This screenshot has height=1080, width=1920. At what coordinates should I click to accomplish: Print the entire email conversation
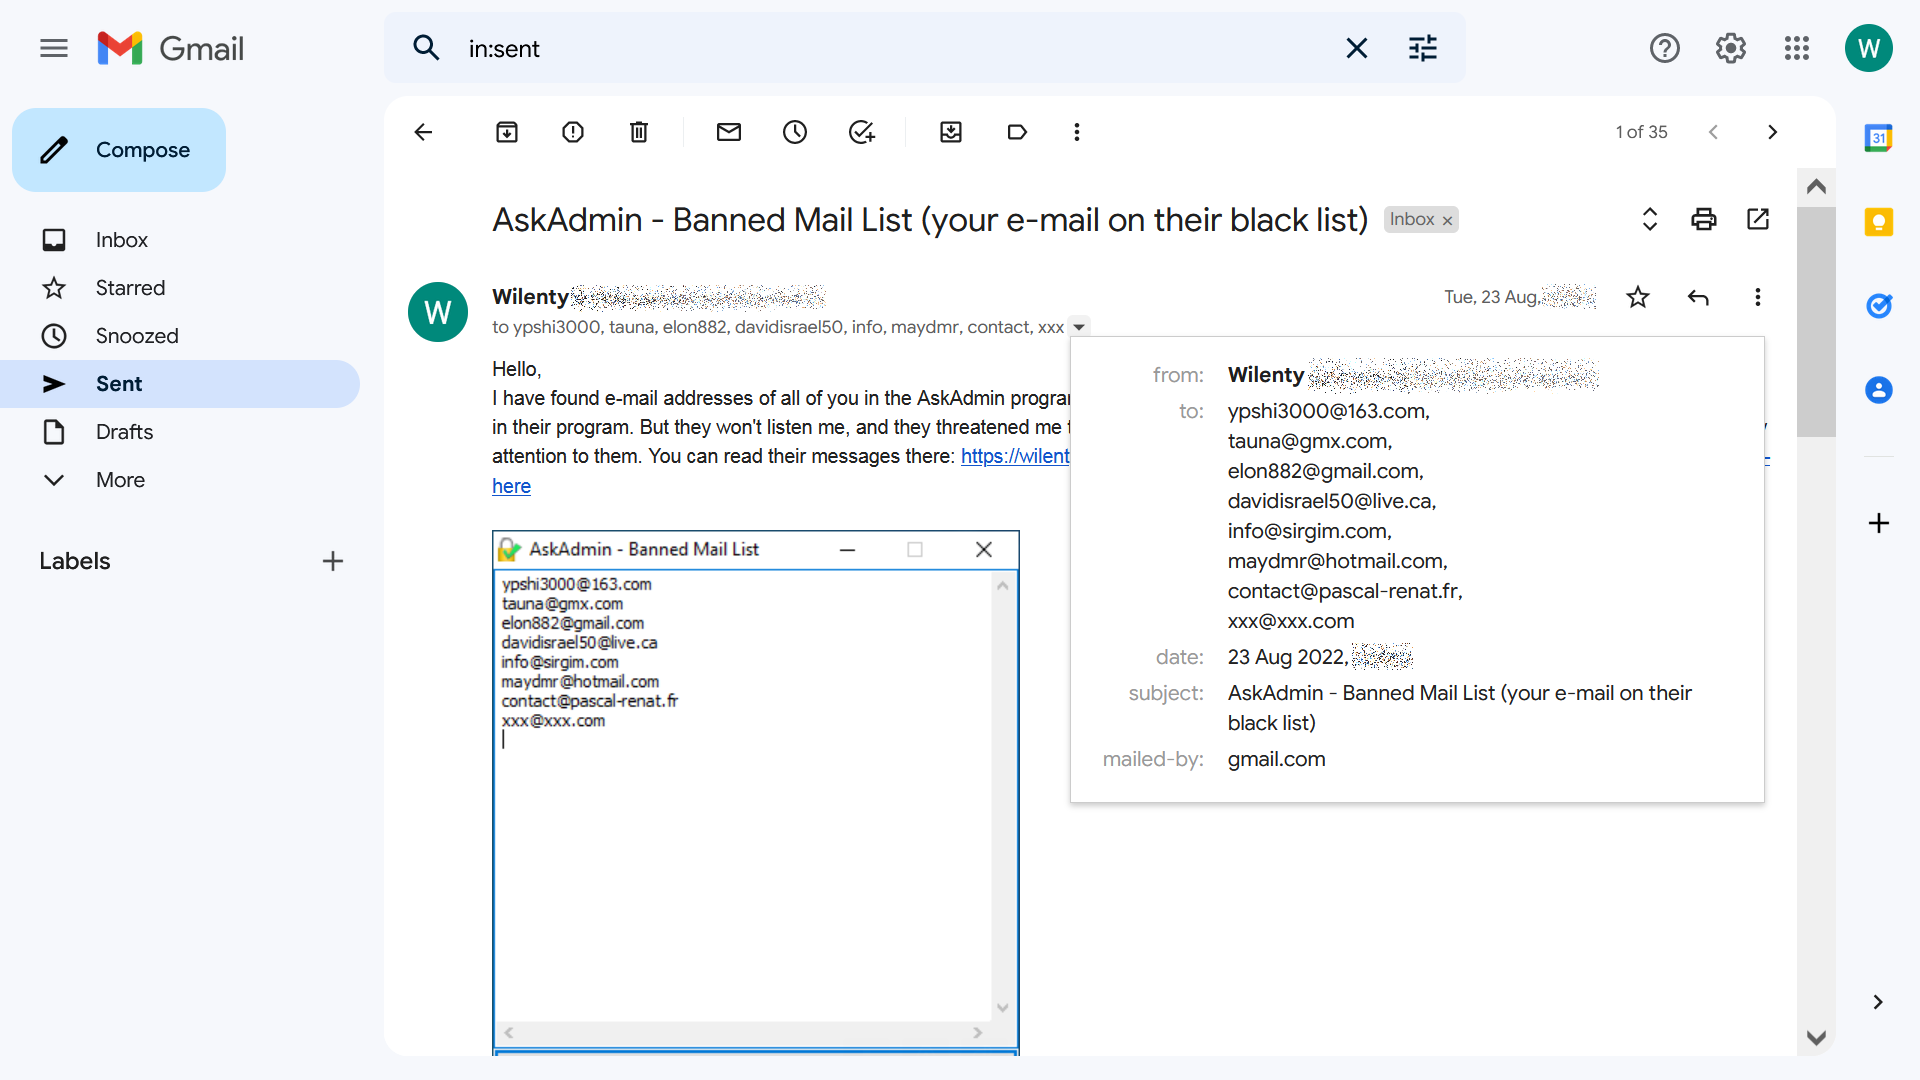pos(1704,219)
